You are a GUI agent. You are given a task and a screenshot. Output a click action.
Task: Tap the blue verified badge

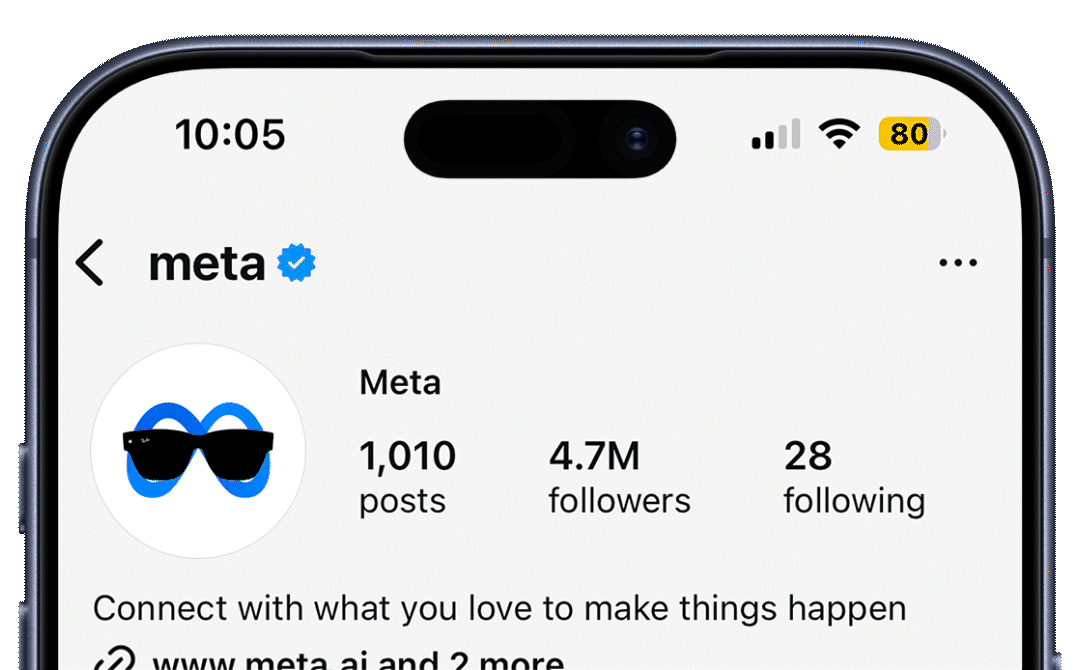click(296, 263)
